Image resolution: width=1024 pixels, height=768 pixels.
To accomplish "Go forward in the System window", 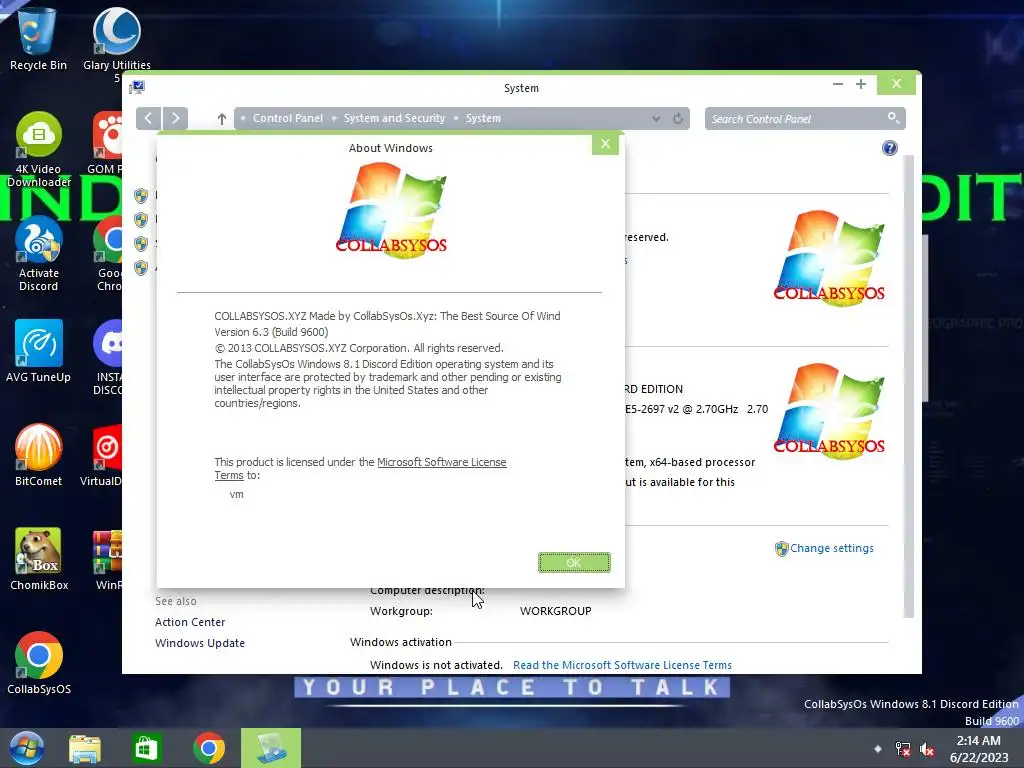I will pyautogui.click(x=175, y=118).
